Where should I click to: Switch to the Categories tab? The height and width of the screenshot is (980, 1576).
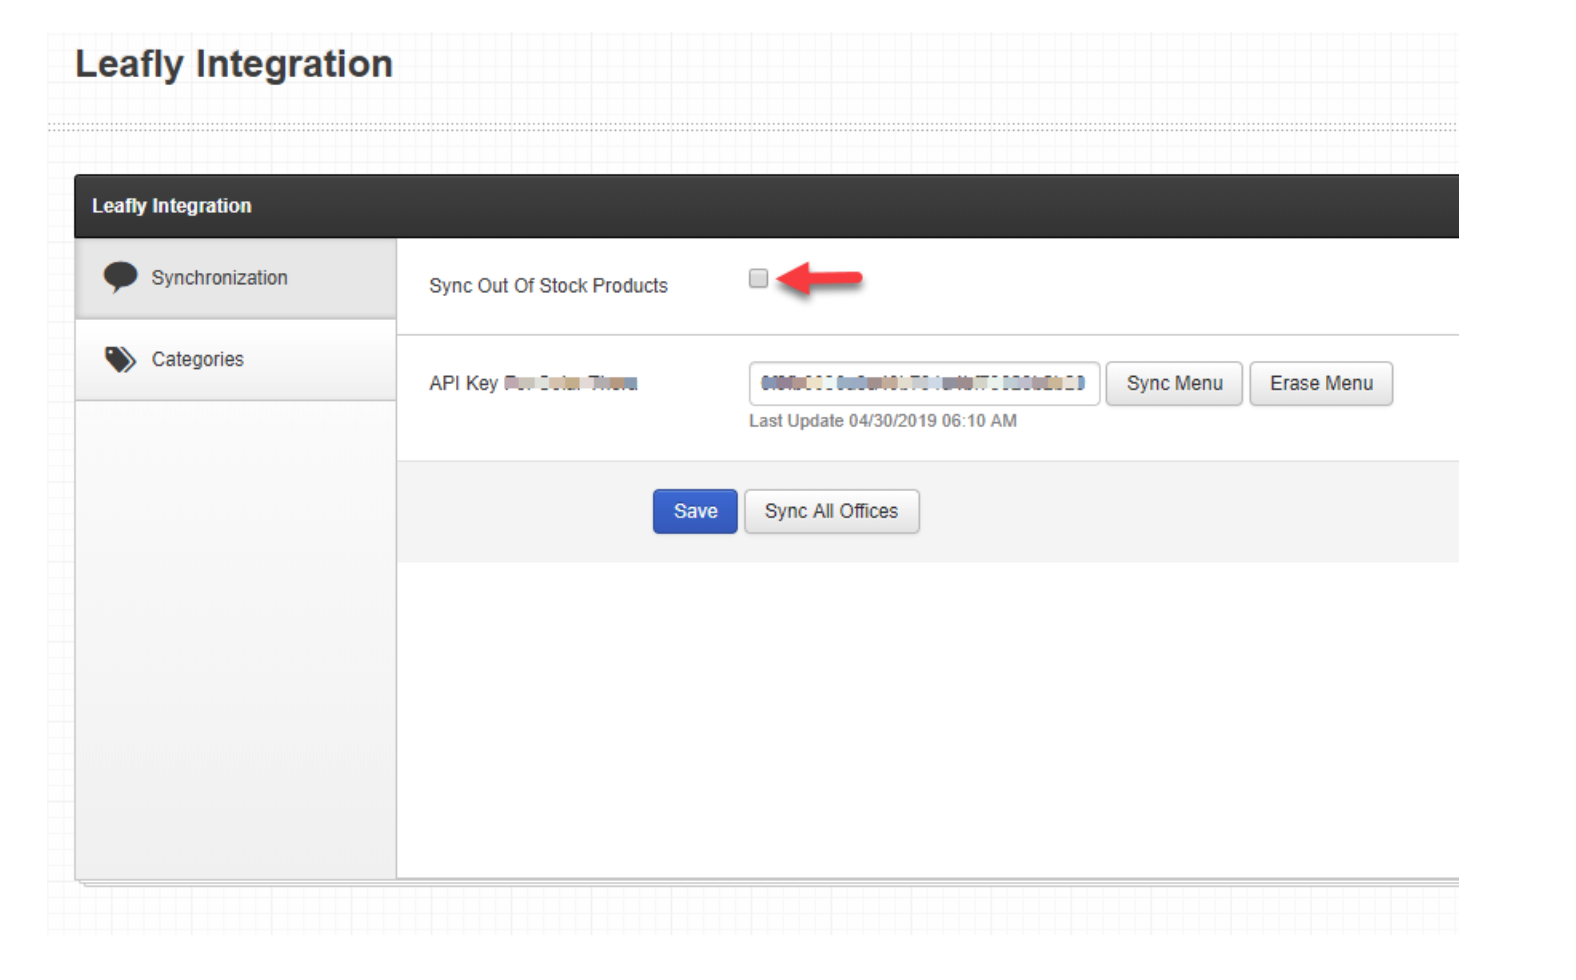(x=236, y=360)
